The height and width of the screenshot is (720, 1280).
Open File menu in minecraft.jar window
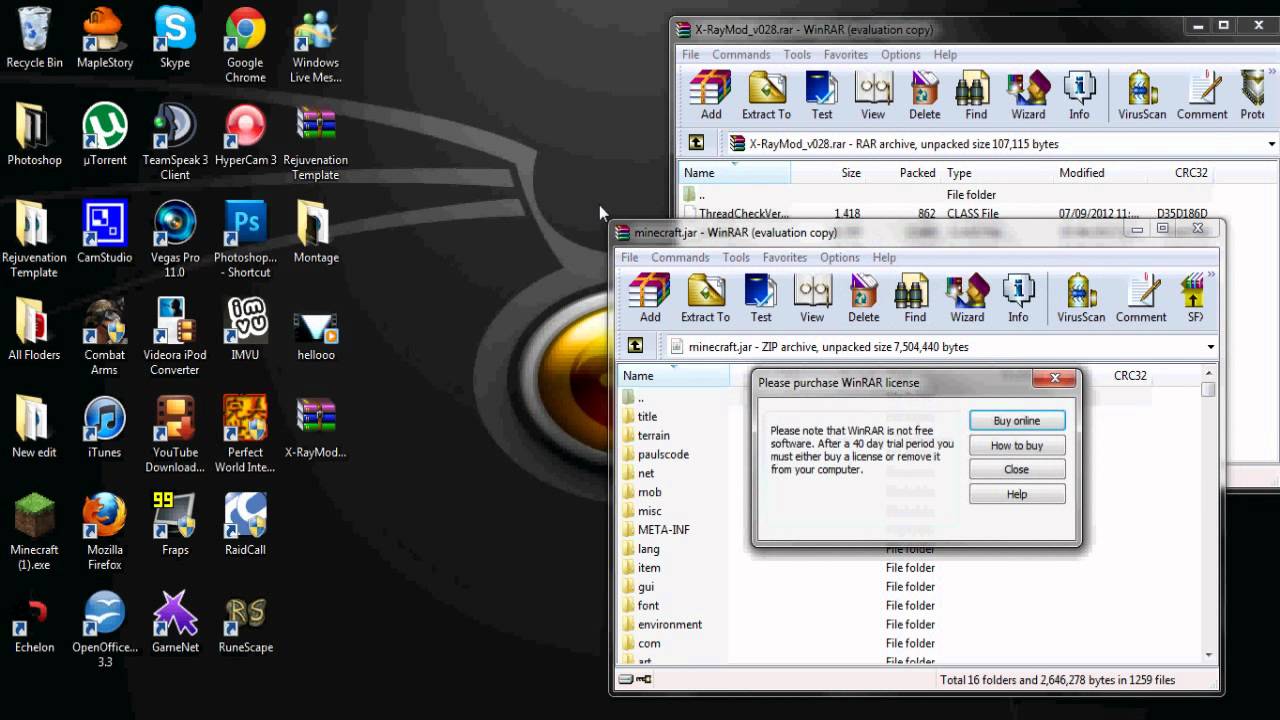(x=630, y=257)
